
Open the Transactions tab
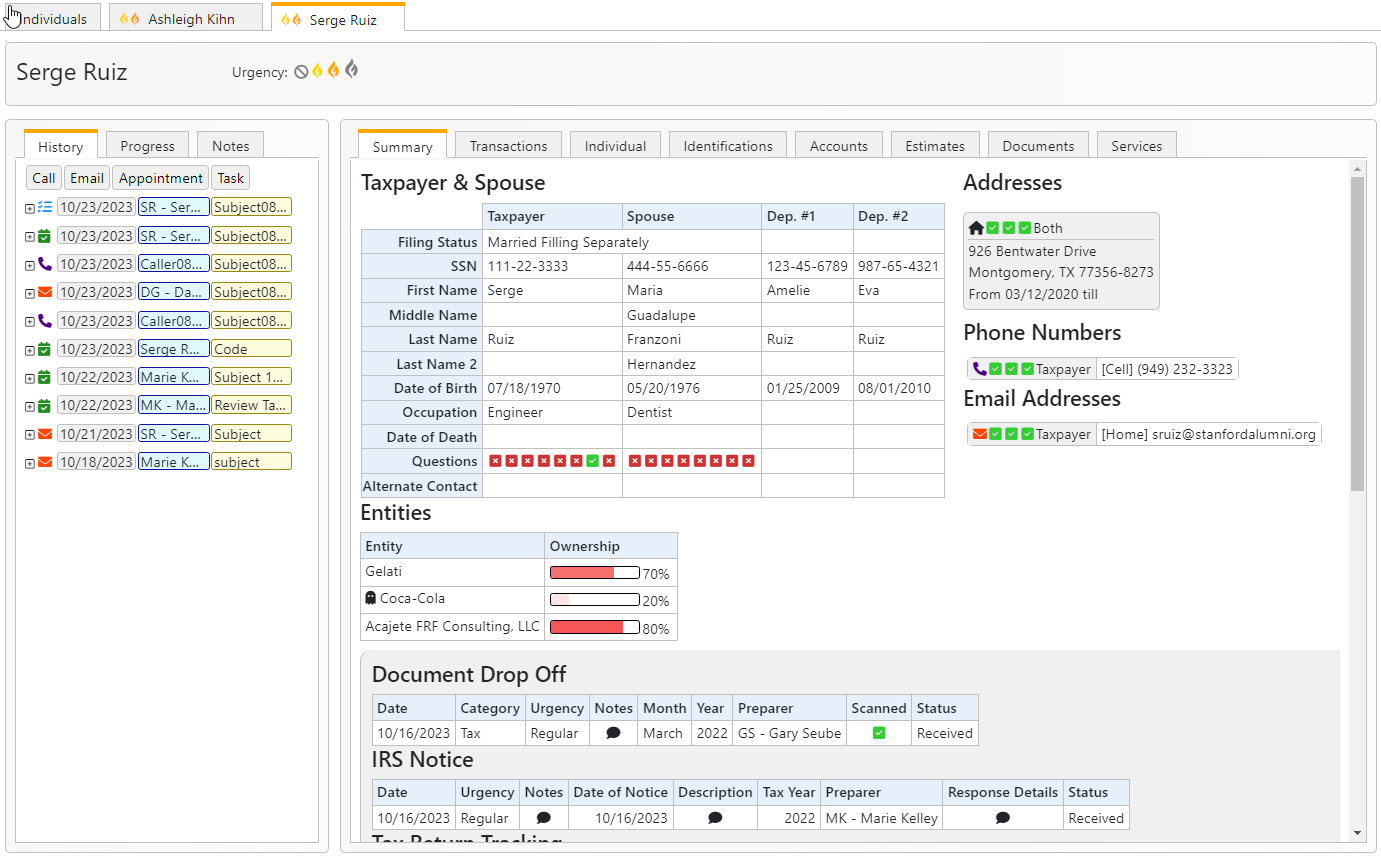tap(508, 145)
